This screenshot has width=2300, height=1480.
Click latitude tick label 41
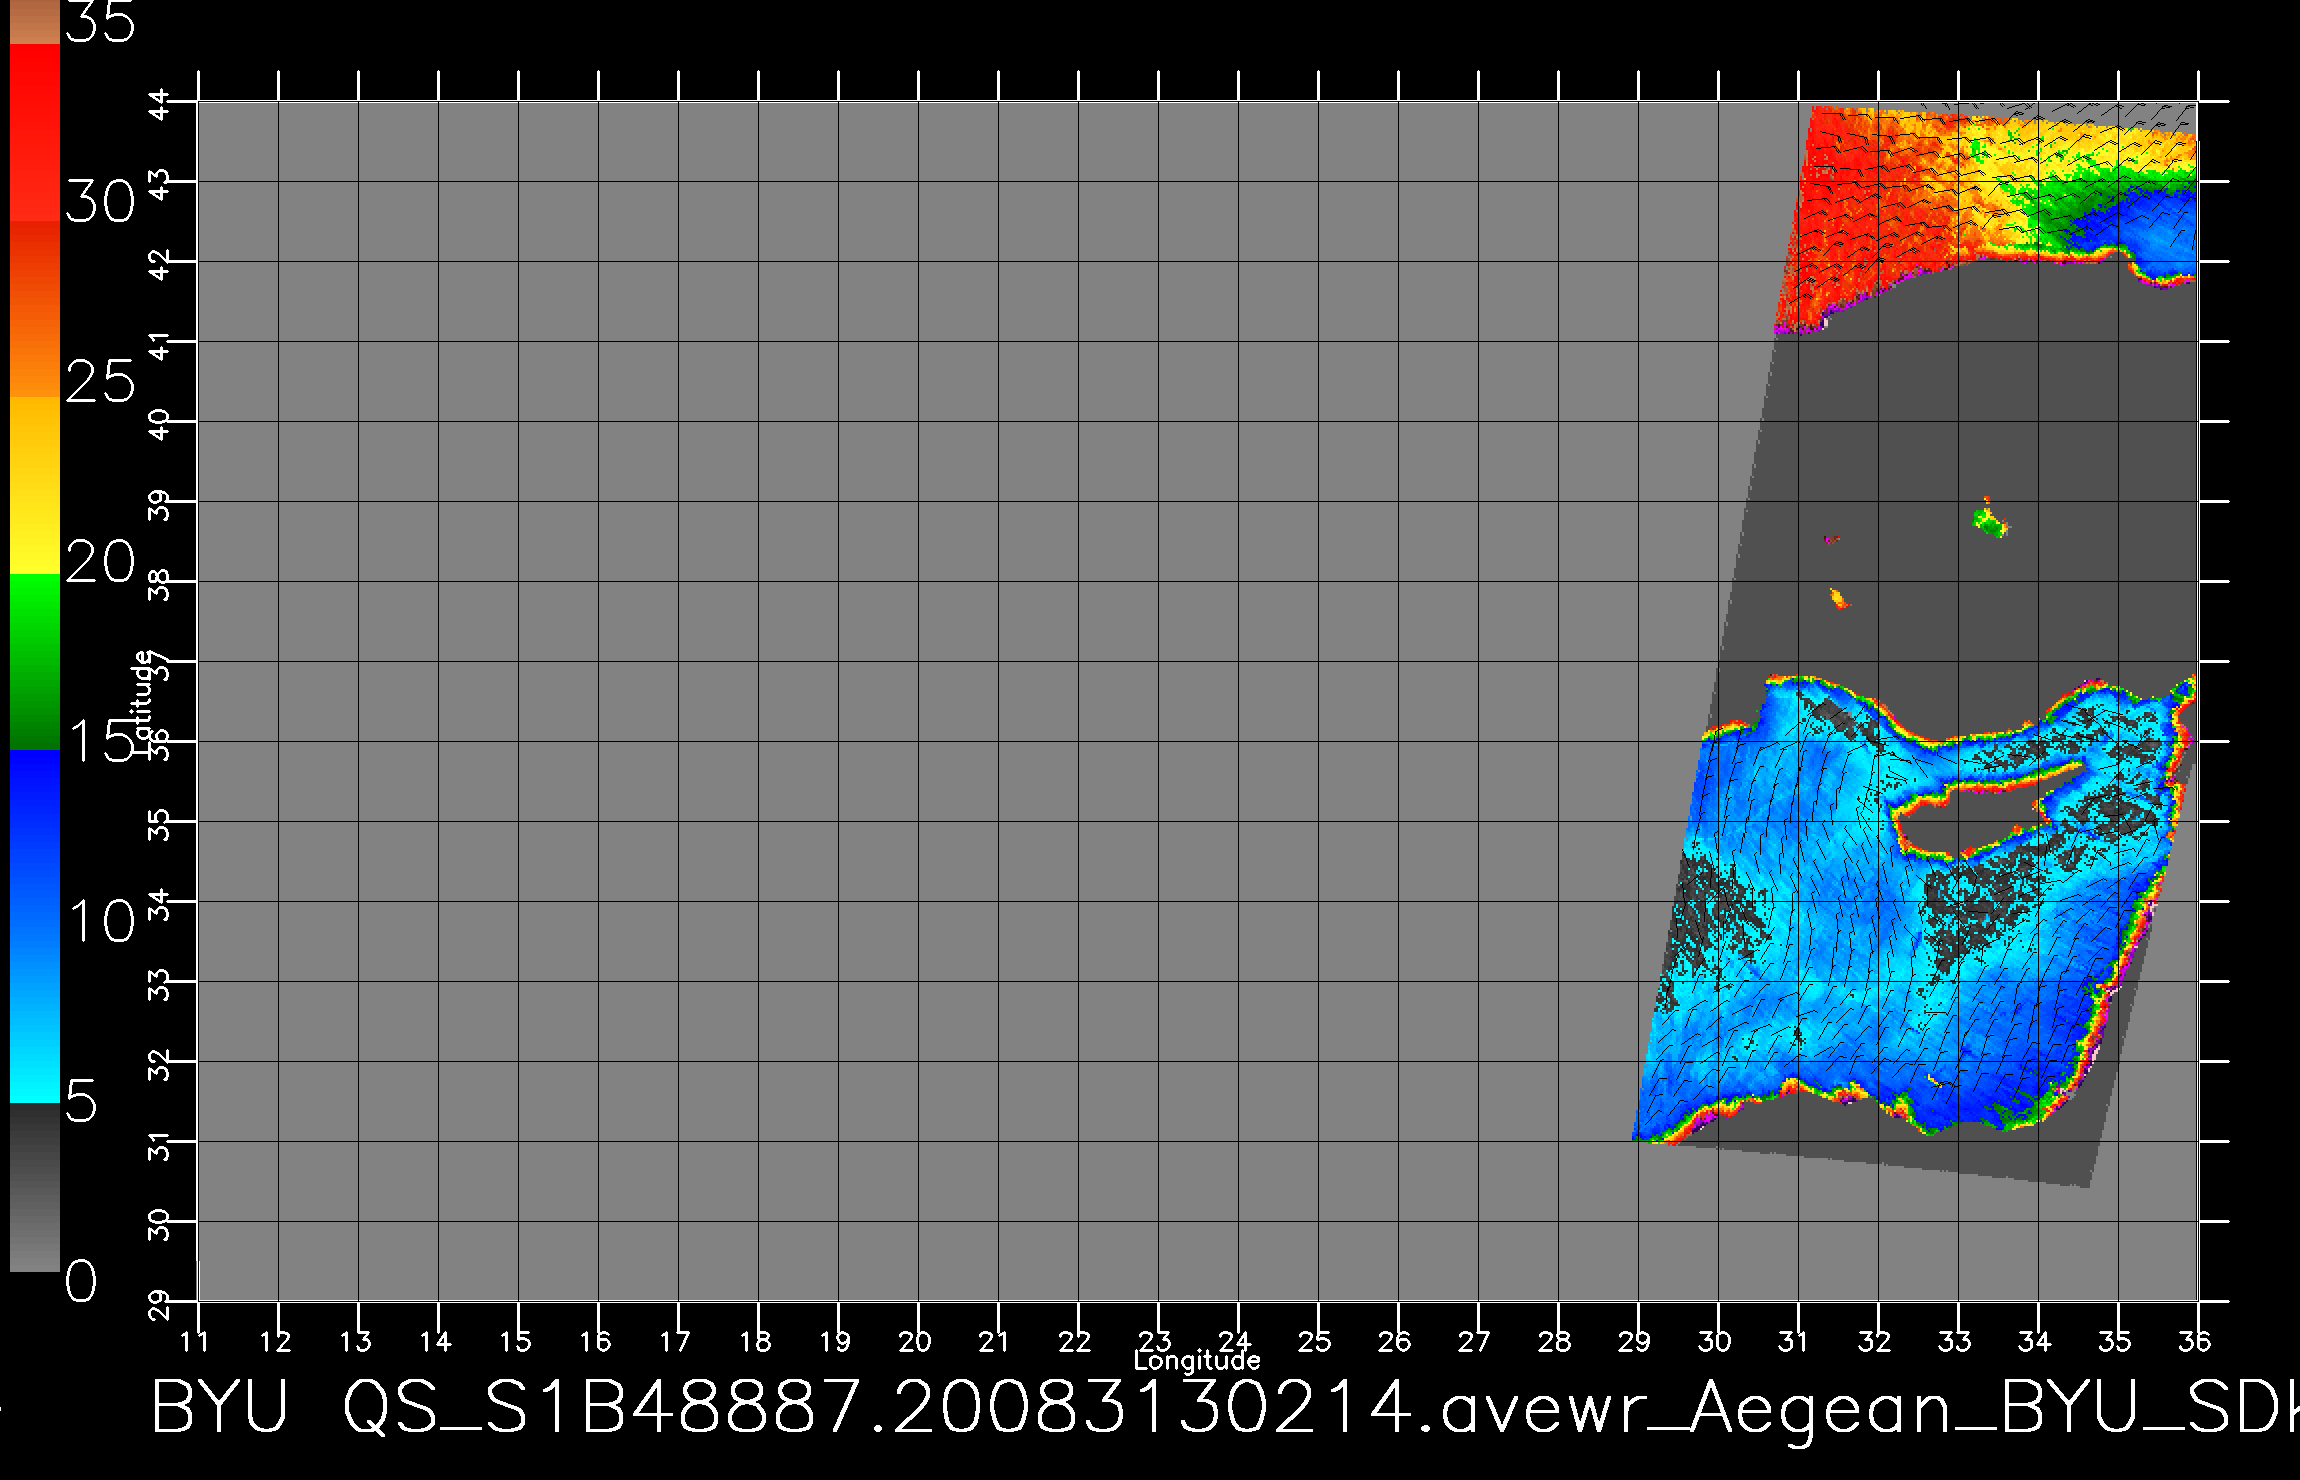tap(160, 347)
